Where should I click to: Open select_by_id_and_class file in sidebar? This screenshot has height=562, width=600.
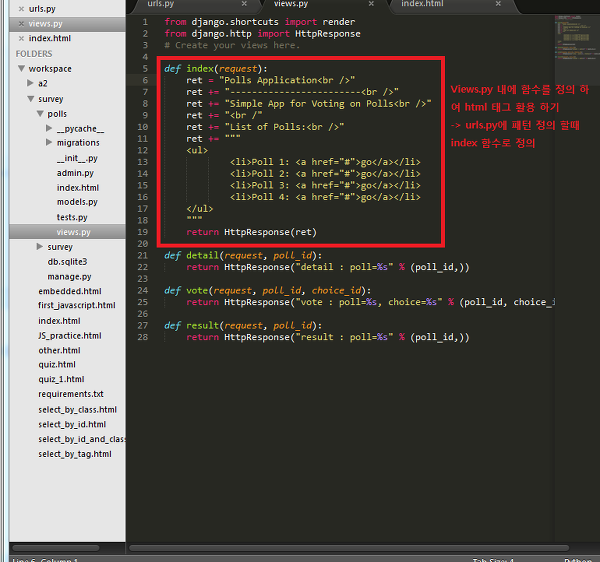pos(82,439)
